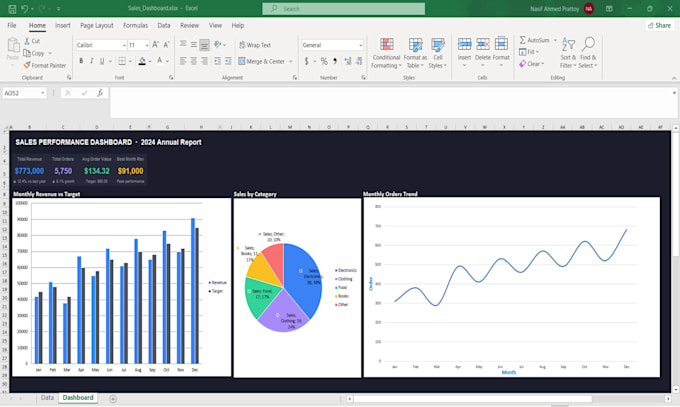Toggle Bottom Align
680x407 pixels.
[x=204, y=44]
